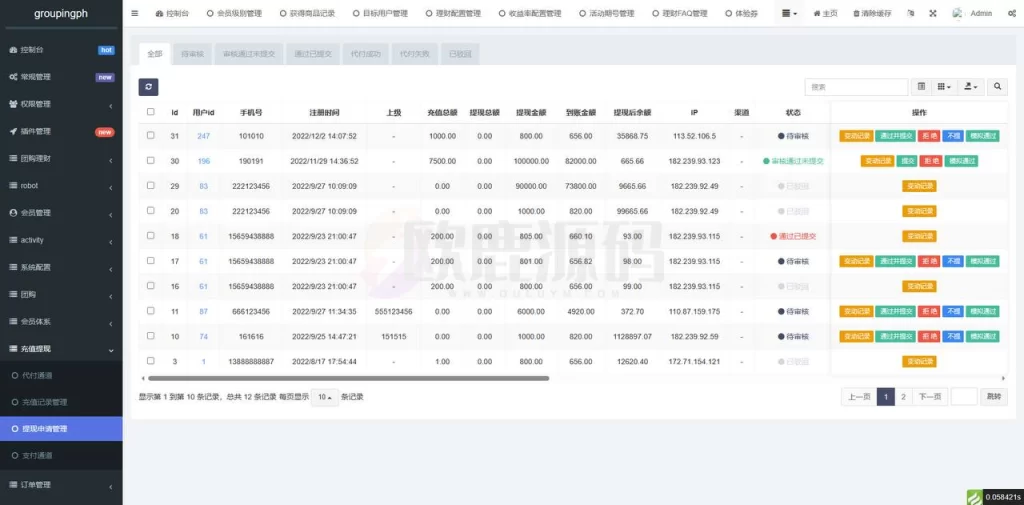Expand activity sidebar menu
The height and width of the screenshot is (505, 1024).
61,240
